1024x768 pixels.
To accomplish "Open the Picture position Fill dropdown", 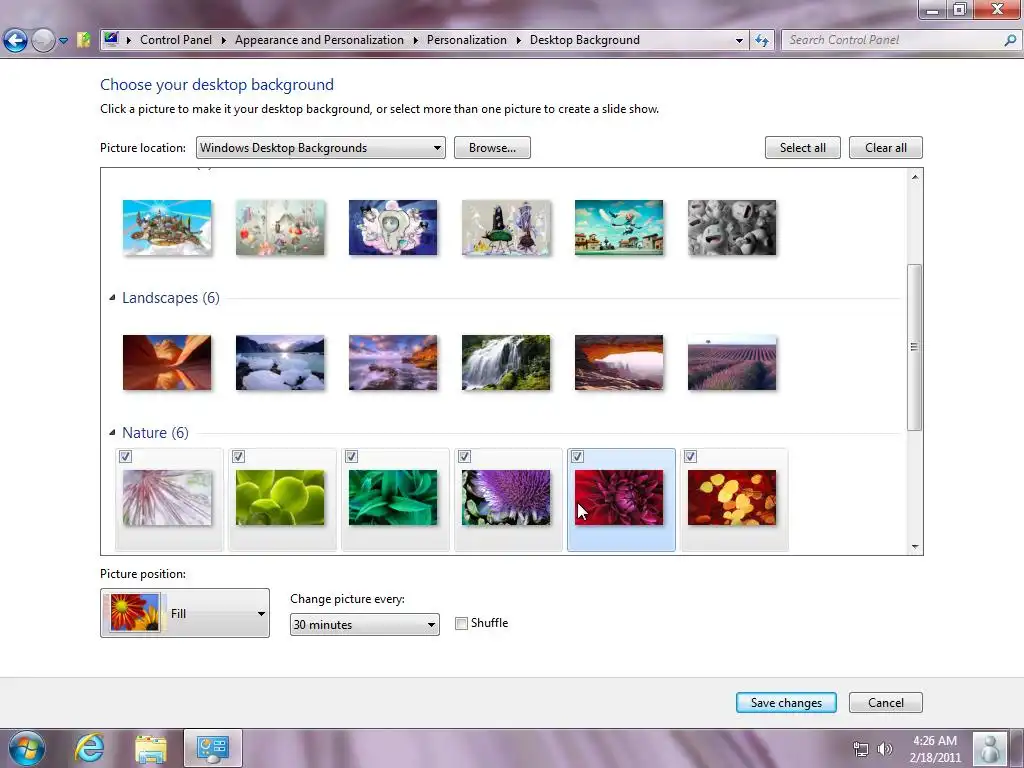I will click(x=185, y=613).
